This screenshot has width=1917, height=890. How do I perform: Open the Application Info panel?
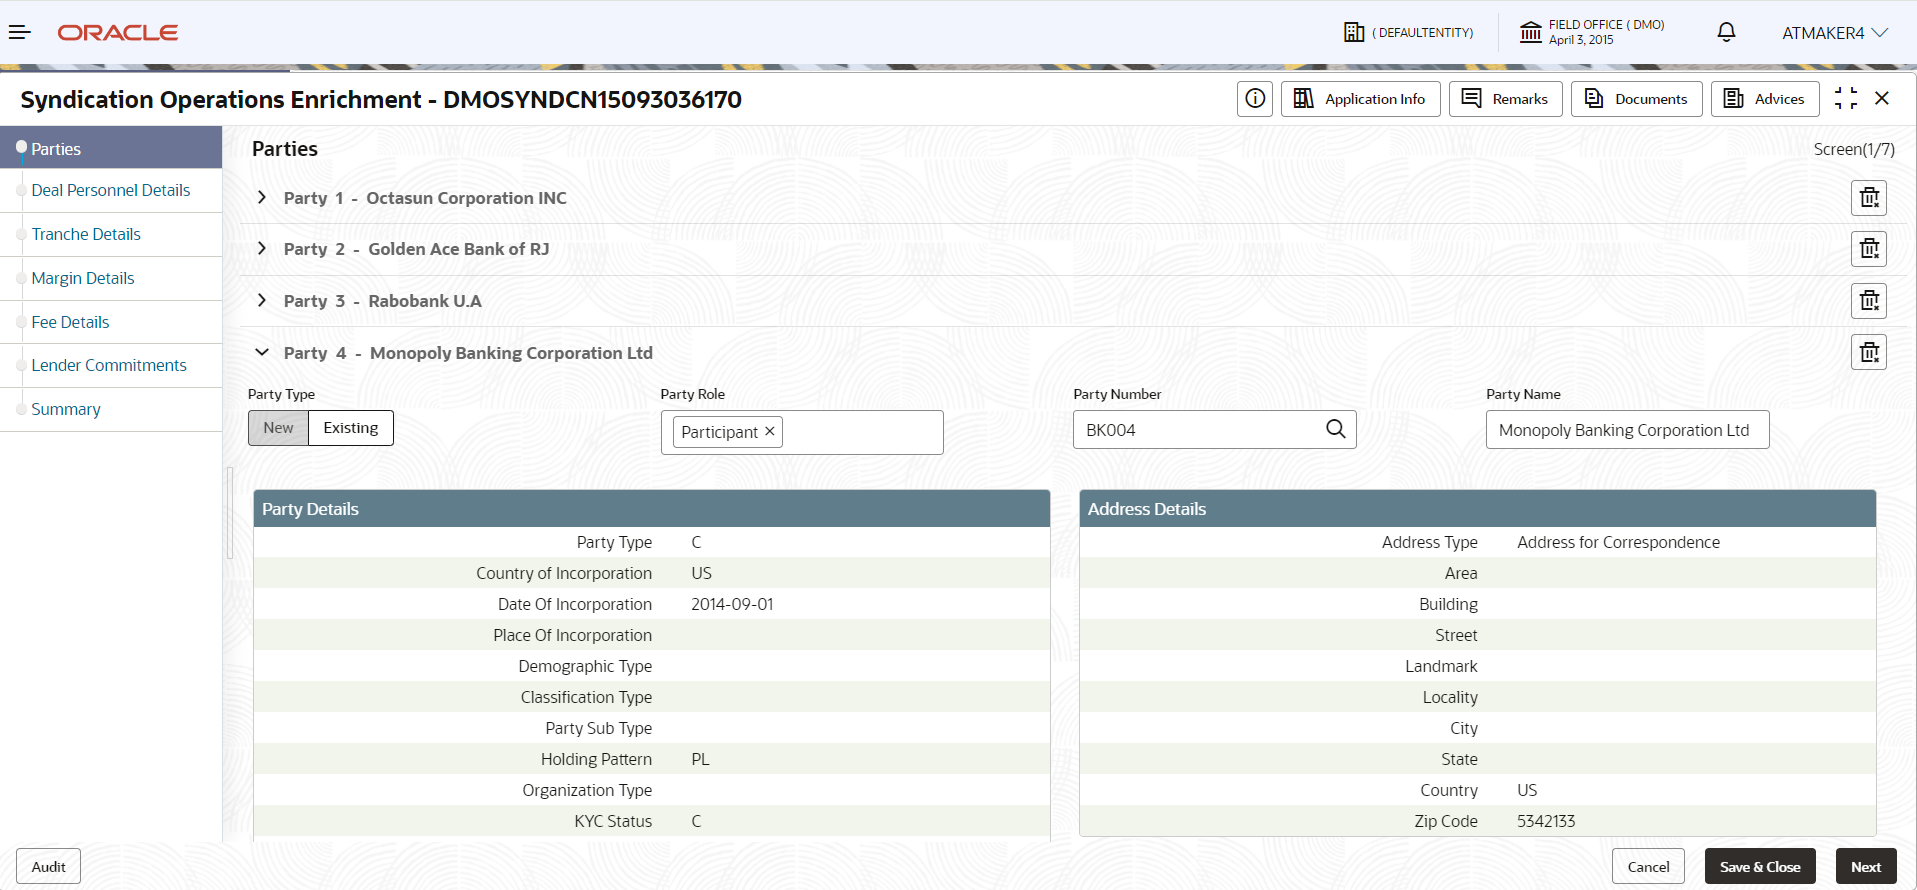[1360, 99]
